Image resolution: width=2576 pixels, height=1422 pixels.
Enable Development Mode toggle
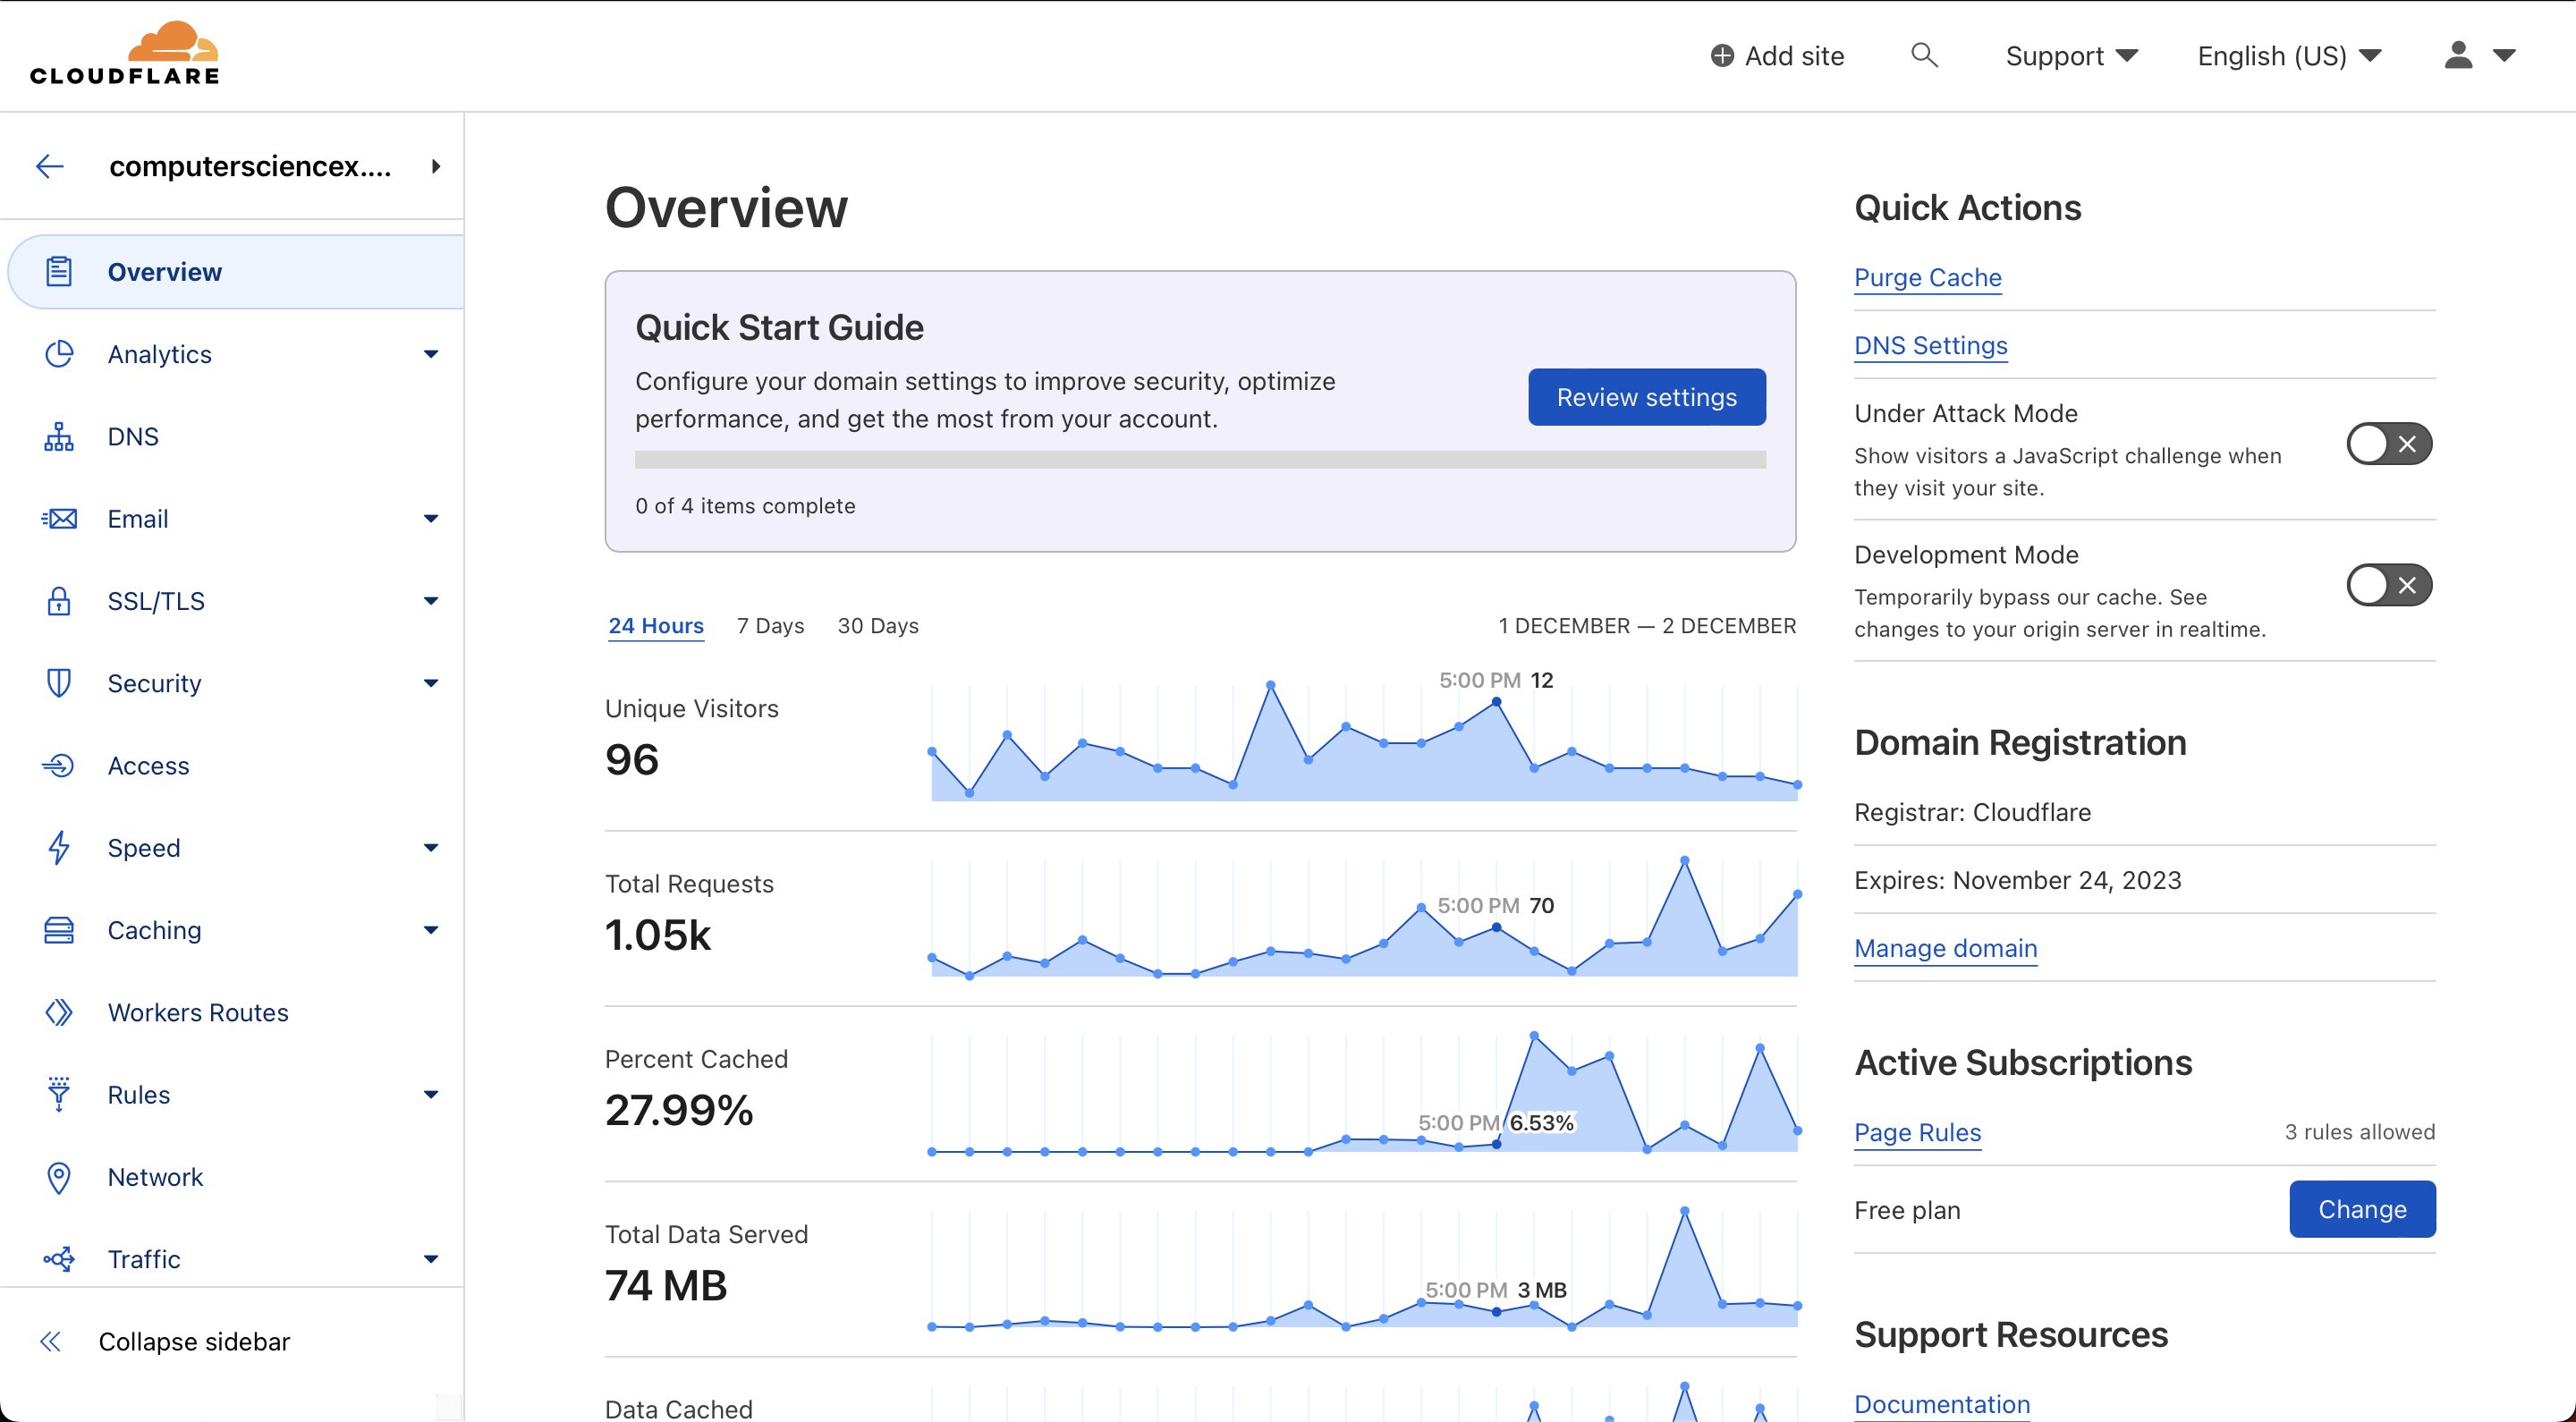[2389, 585]
